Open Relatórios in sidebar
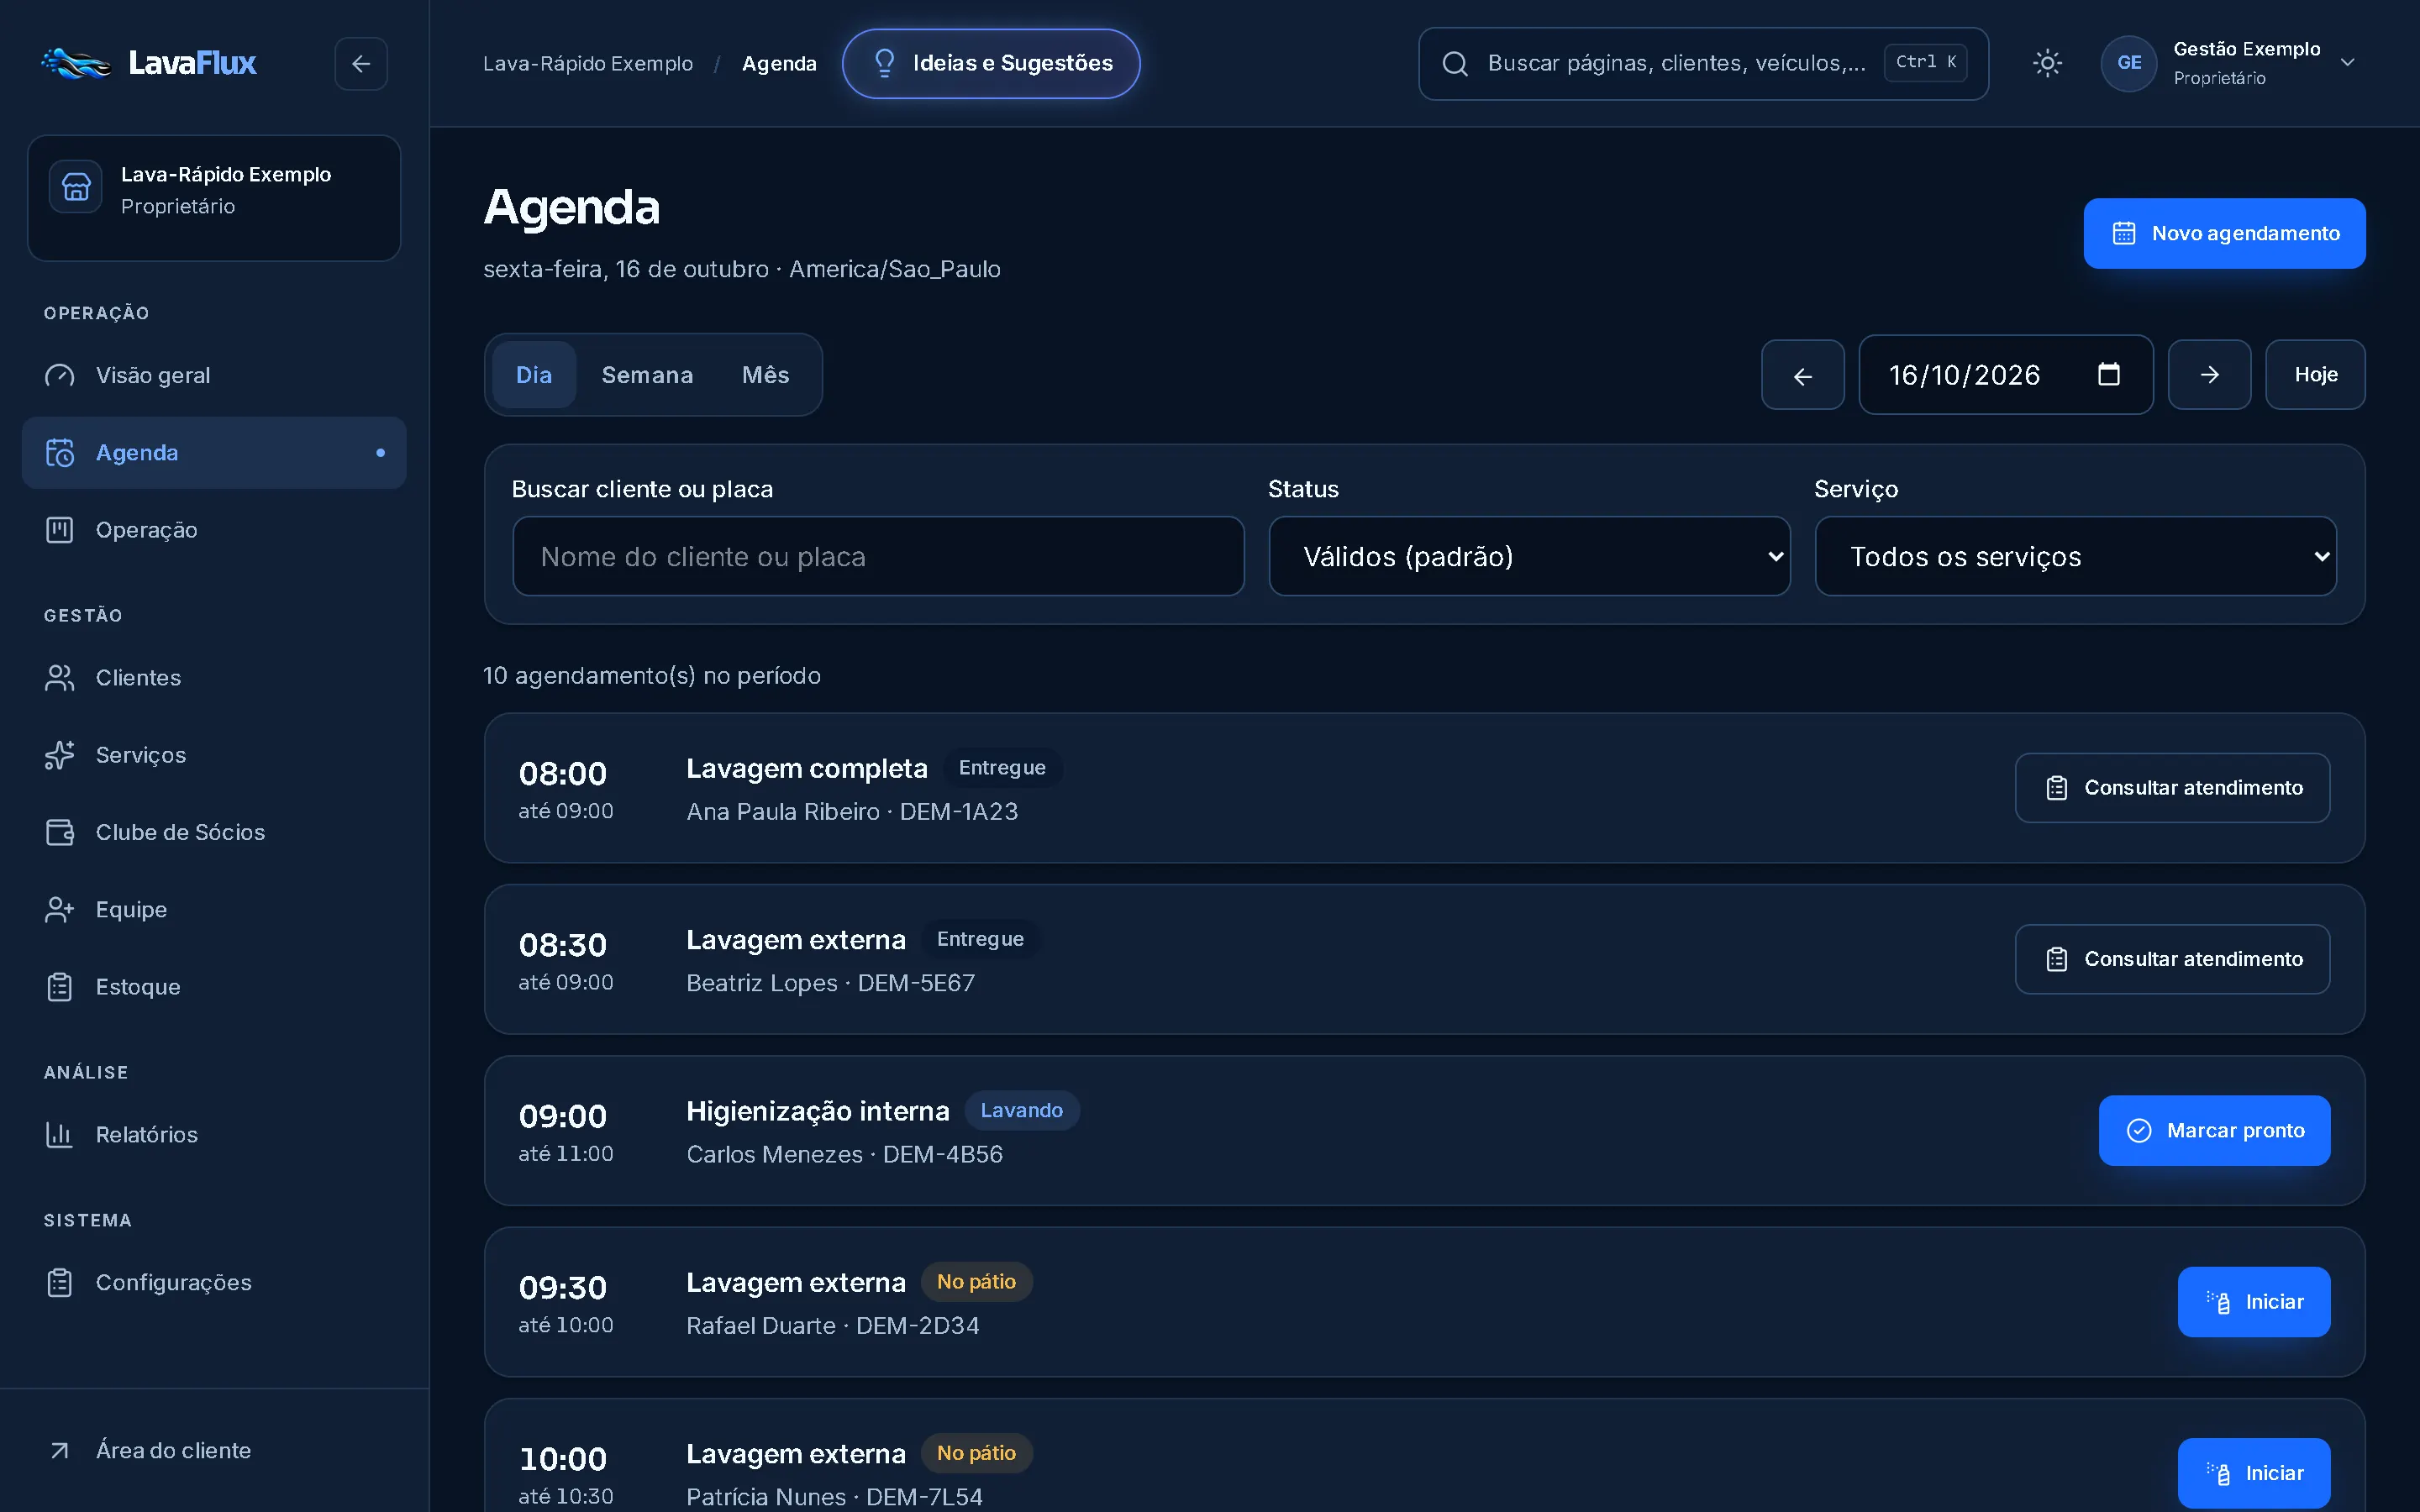The height and width of the screenshot is (1512, 2420). pyautogui.click(x=214, y=1135)
